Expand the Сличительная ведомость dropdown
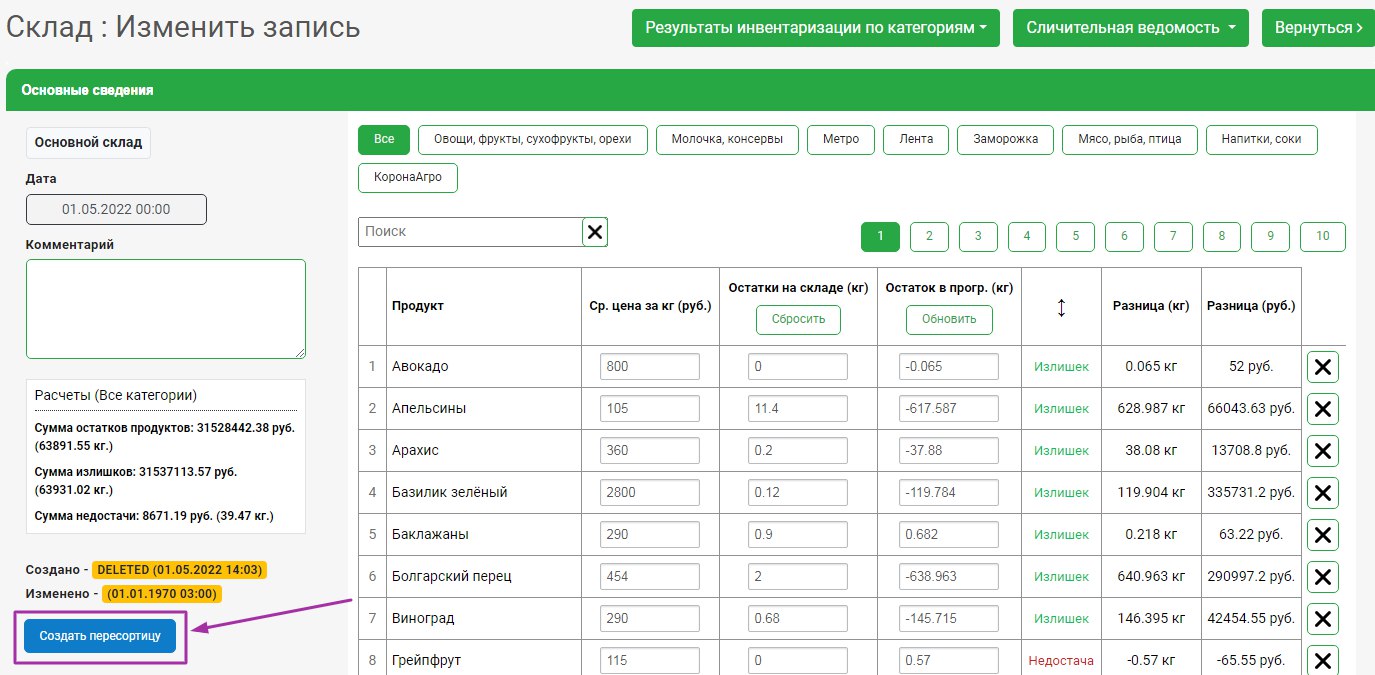This screenshot has height=675, width=1375. (1130, 28)
